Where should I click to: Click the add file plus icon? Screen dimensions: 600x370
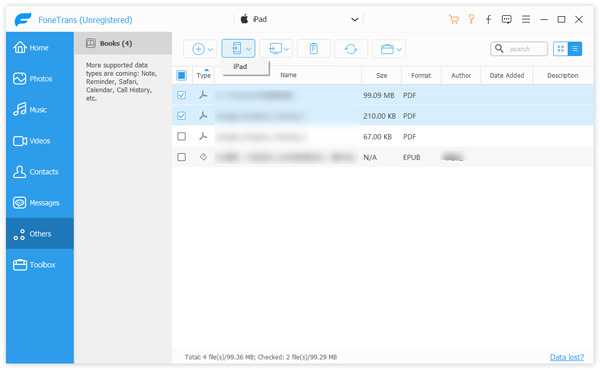pos(198,49)
